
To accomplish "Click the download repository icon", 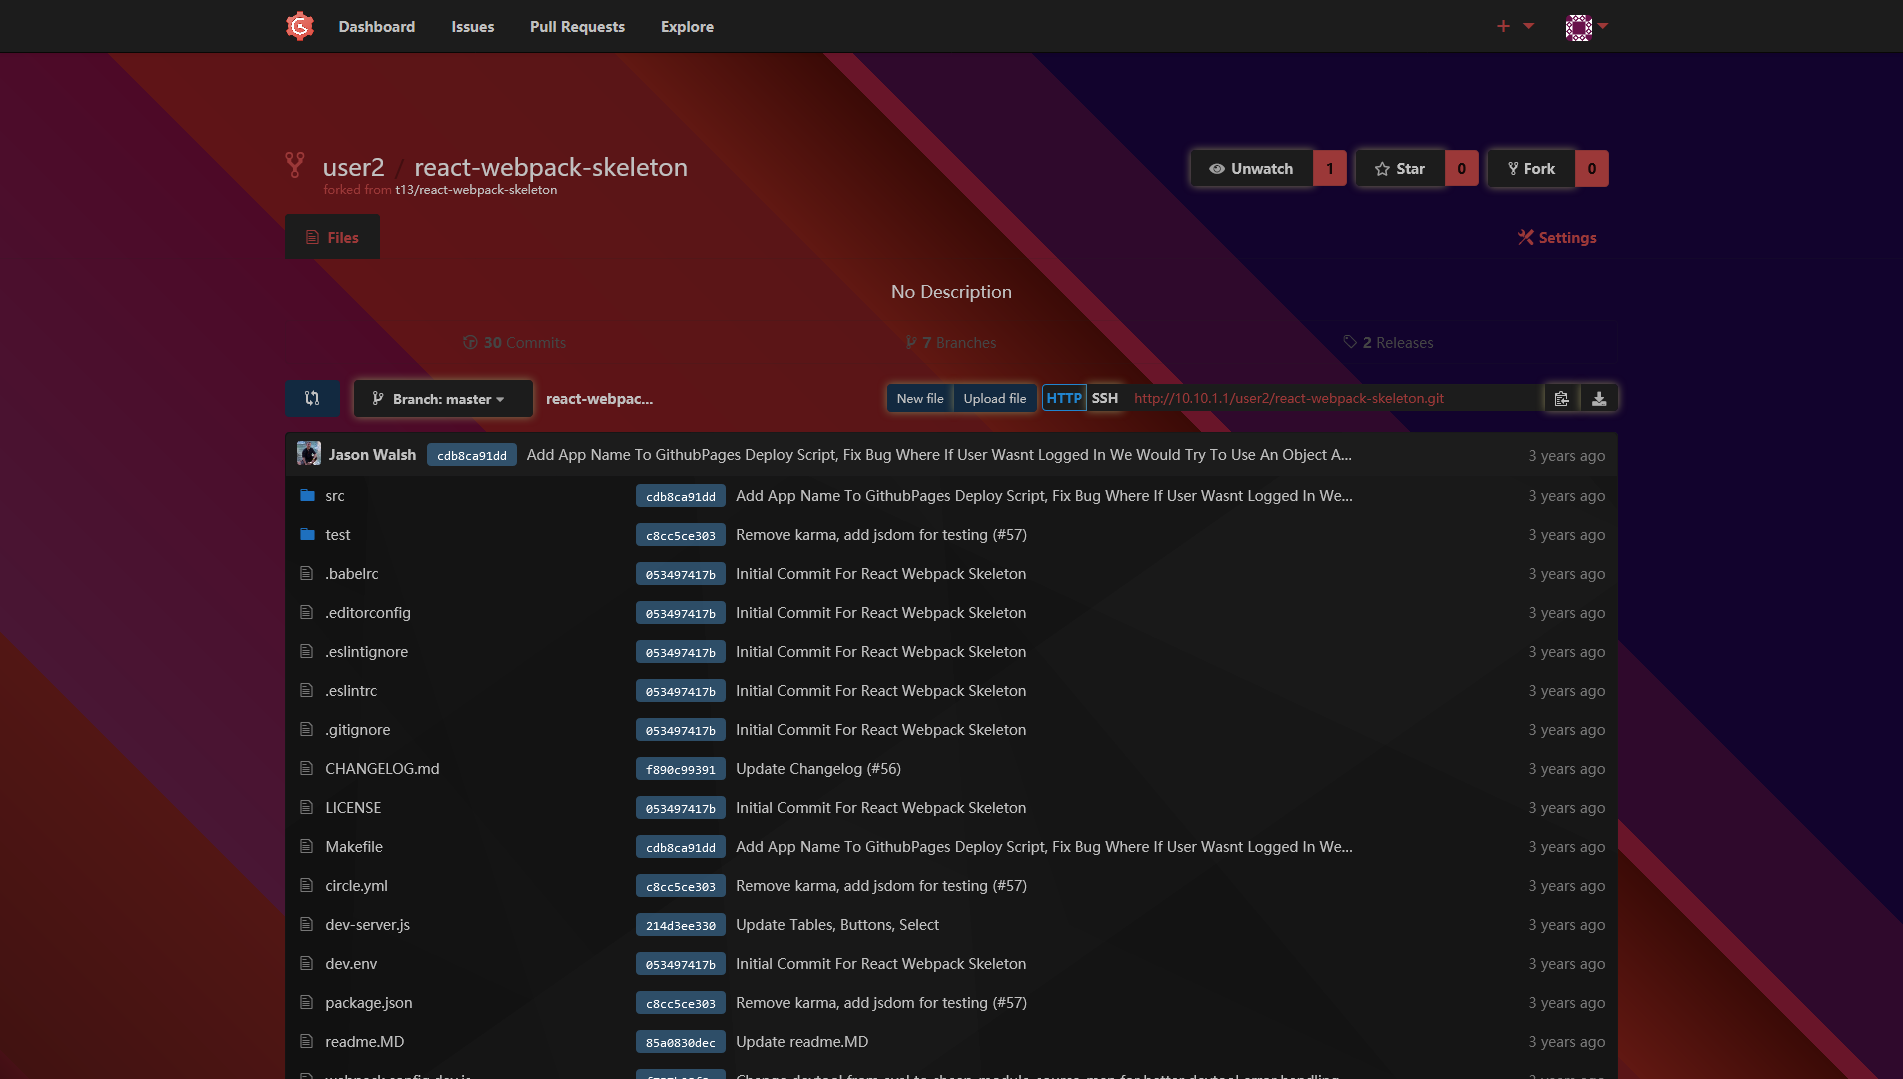I will [1599, 398].
